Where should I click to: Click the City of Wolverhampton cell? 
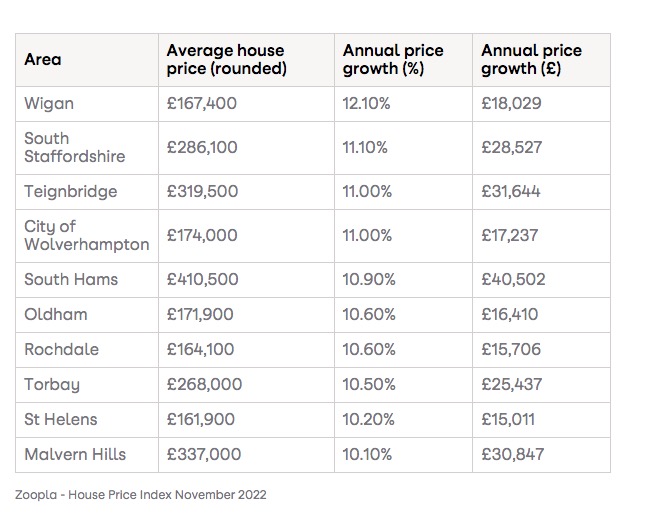click(86, 236)
